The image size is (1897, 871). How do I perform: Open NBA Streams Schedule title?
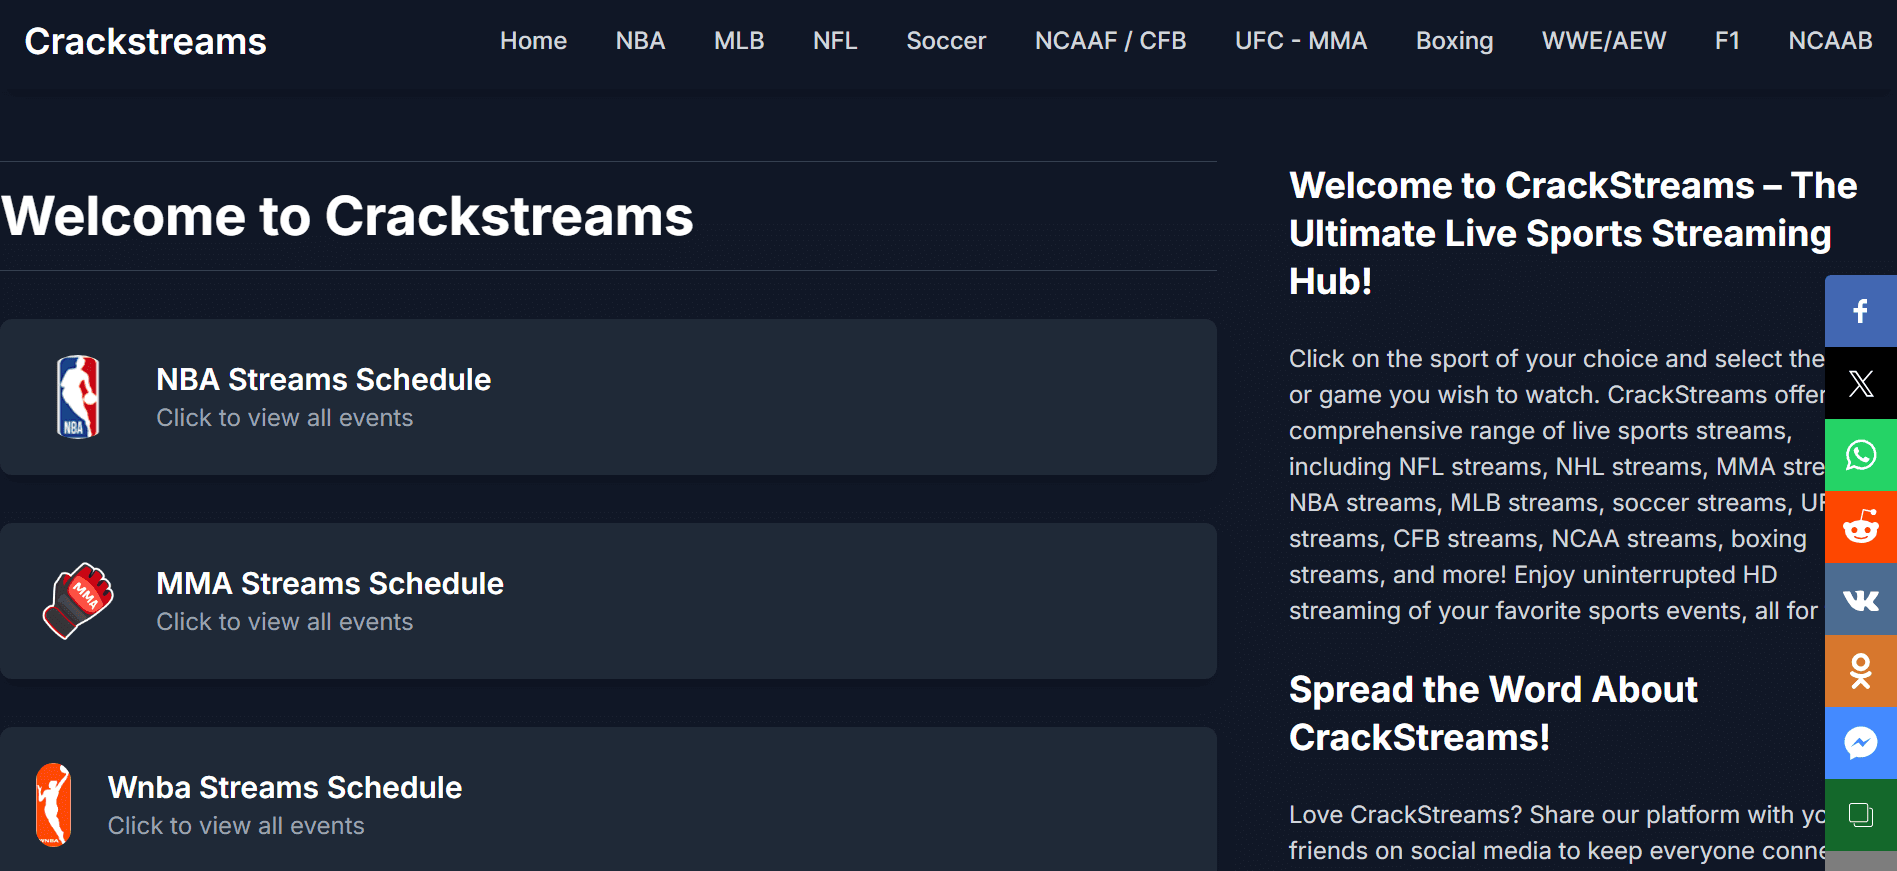323,380
